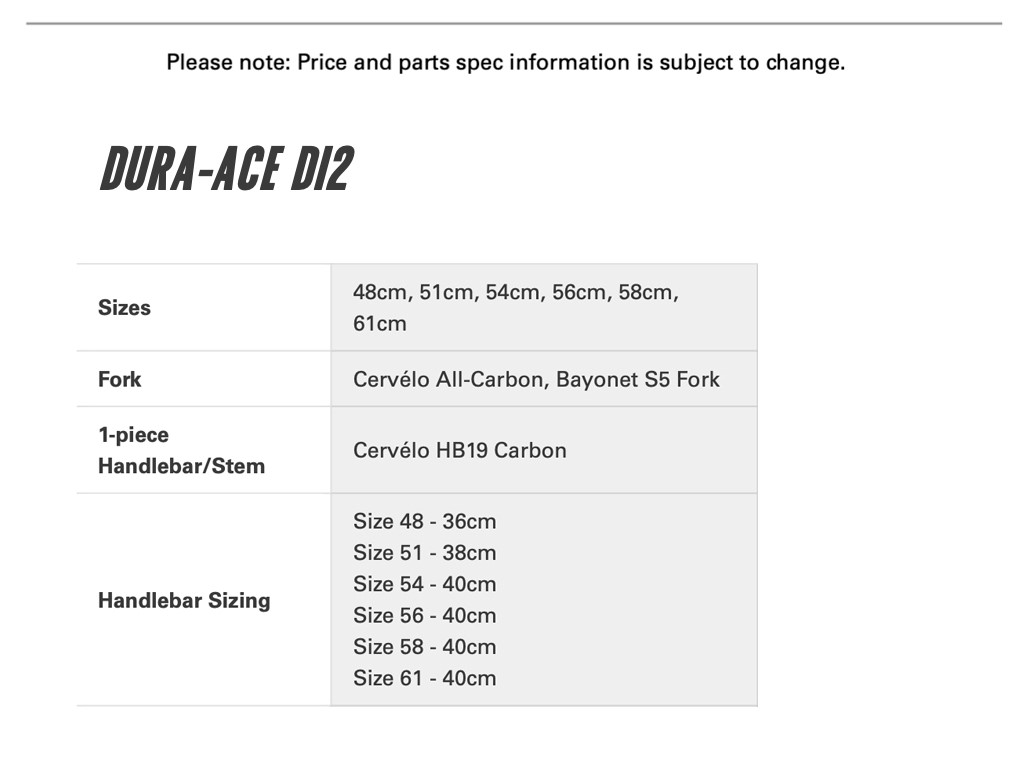Select the Sizes row label

point(124,308)
